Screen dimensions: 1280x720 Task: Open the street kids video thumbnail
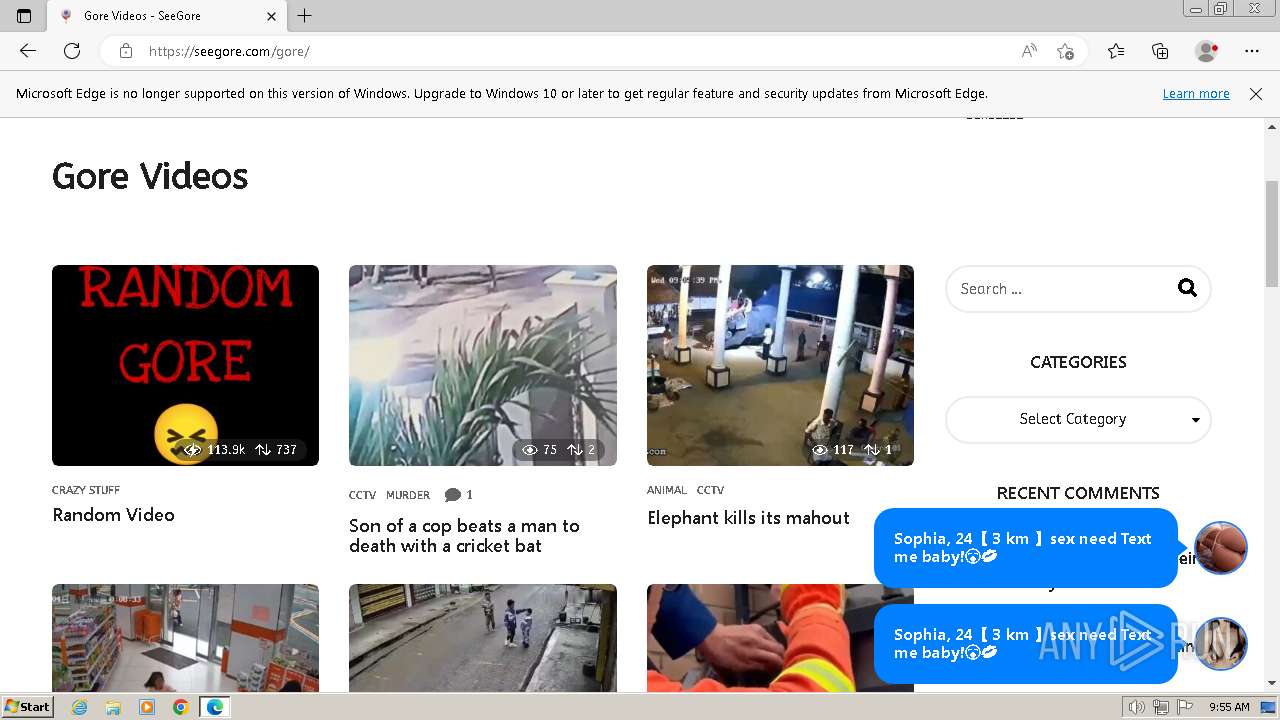point(483,638)
